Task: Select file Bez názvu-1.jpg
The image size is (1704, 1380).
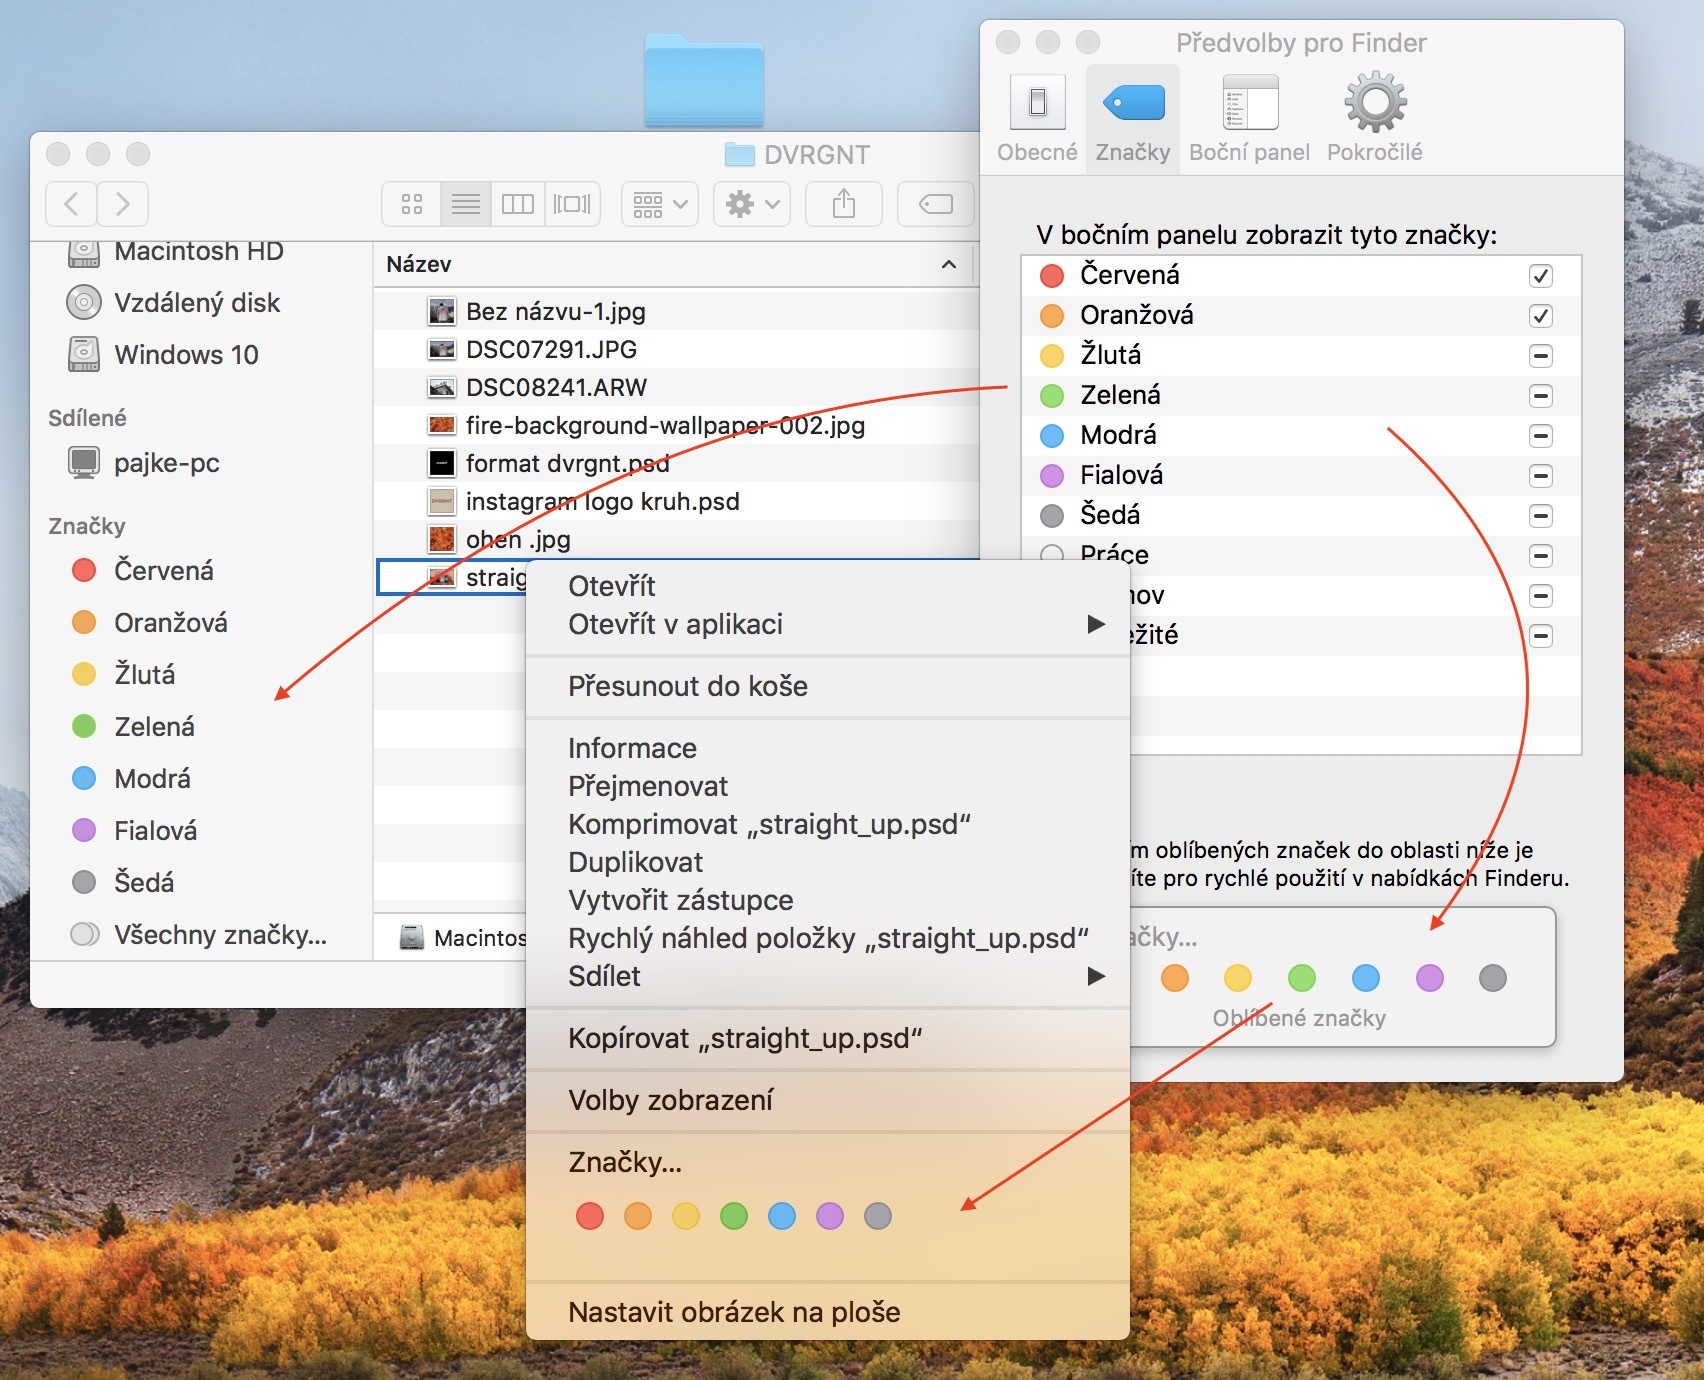Action: (555, 311)
